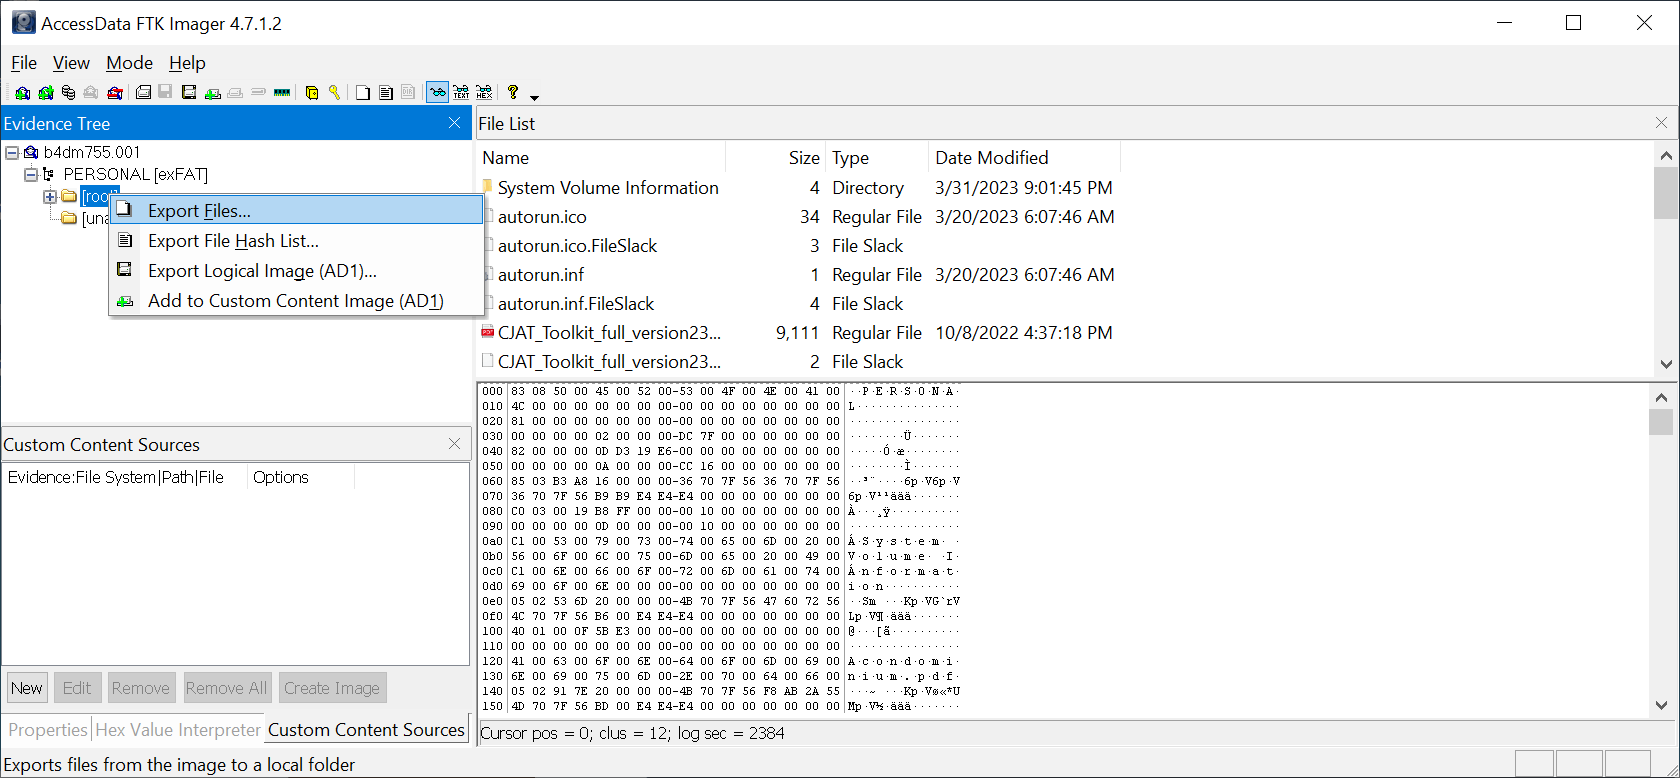Image resolution: width=1680 pixels, height=778 pixels.
Task: Choose Add to Custom Content Image (AD1)
Action: [295, 301]
